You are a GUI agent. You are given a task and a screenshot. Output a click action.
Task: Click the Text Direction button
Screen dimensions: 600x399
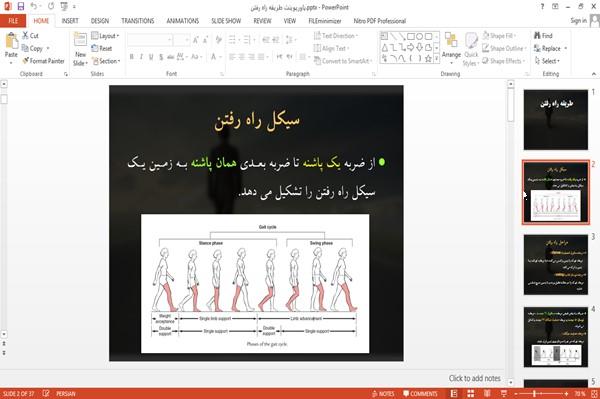pyautogui.click(x=336, y=36)
